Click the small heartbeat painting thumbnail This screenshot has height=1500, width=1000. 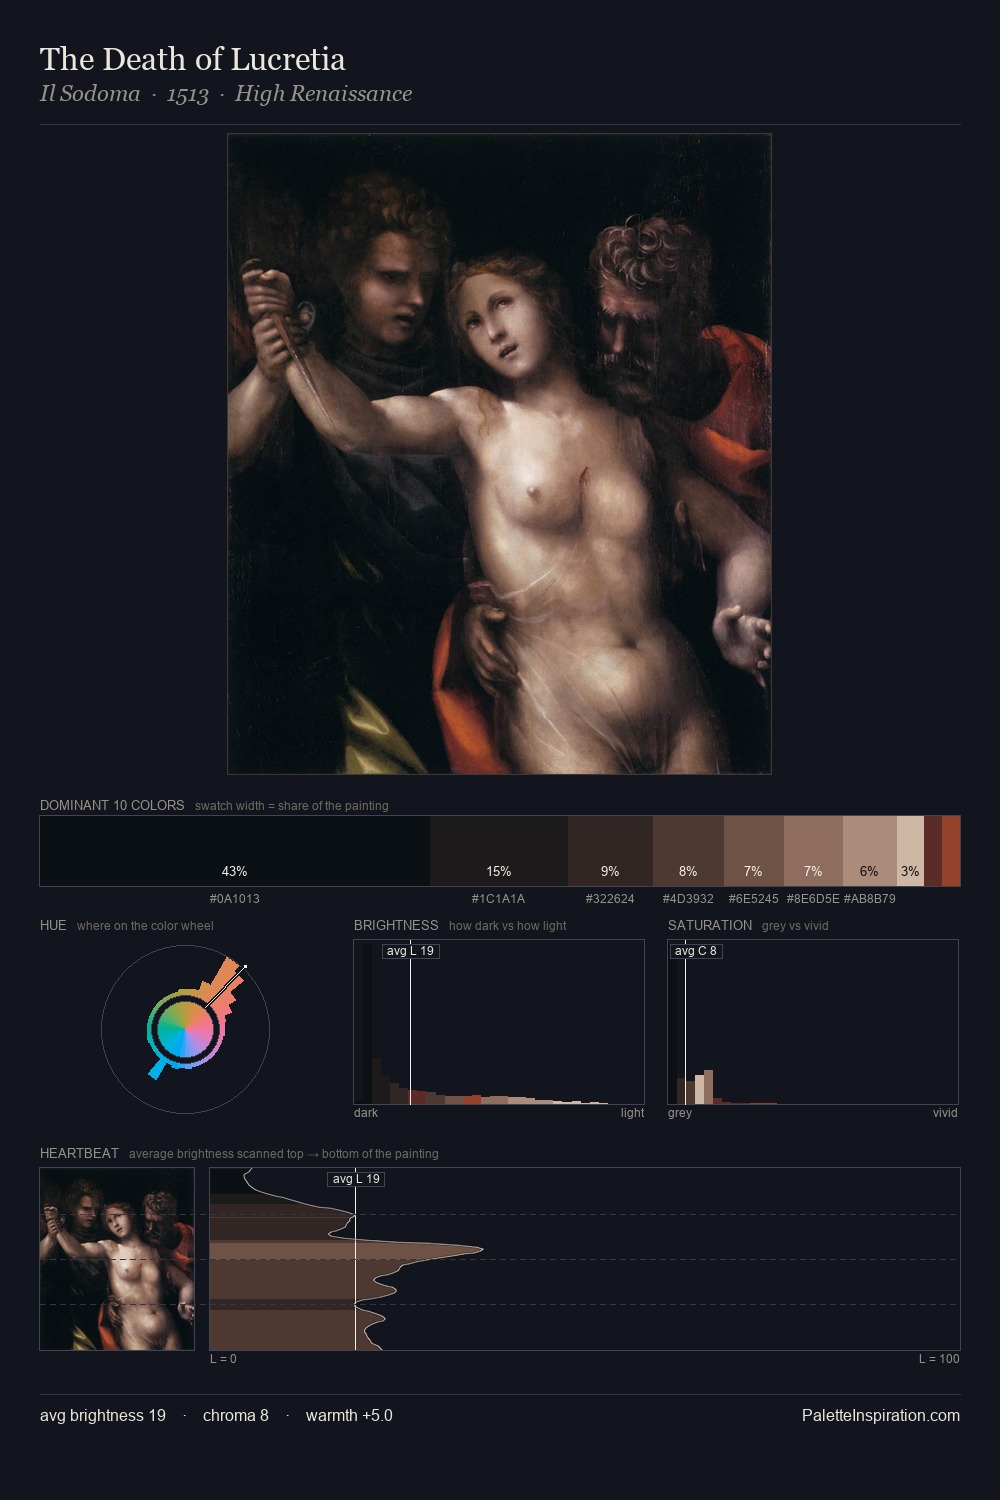[117, 1259]
